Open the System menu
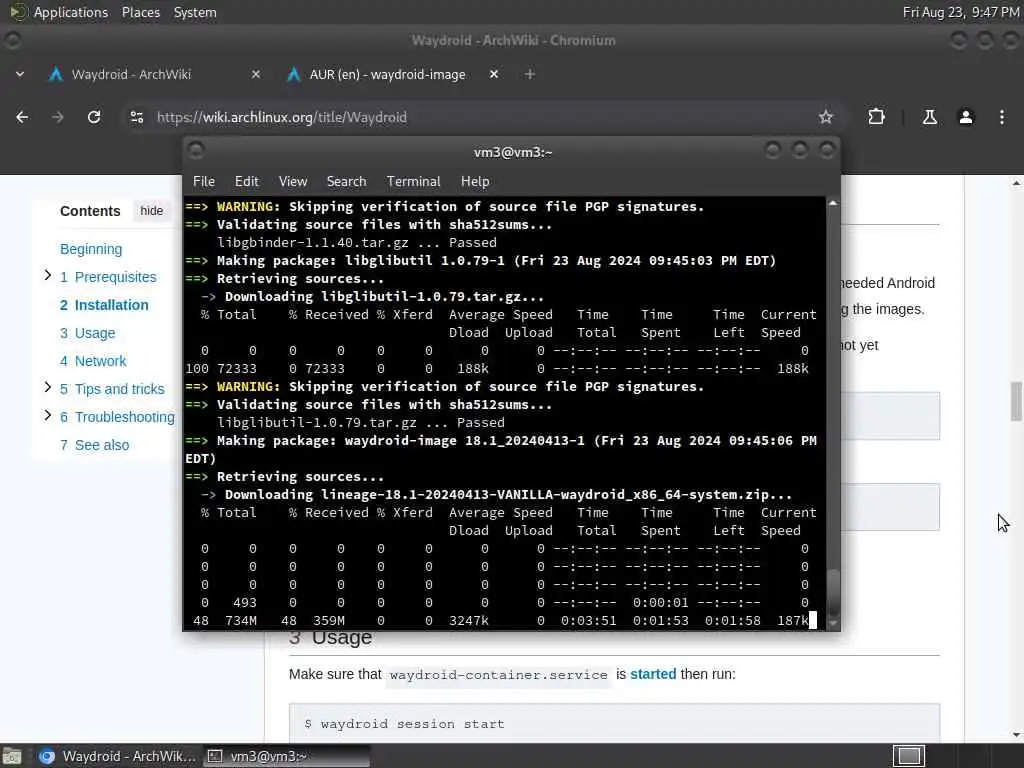Viewport: 1024px width, 768px height. tap(195, 12)
